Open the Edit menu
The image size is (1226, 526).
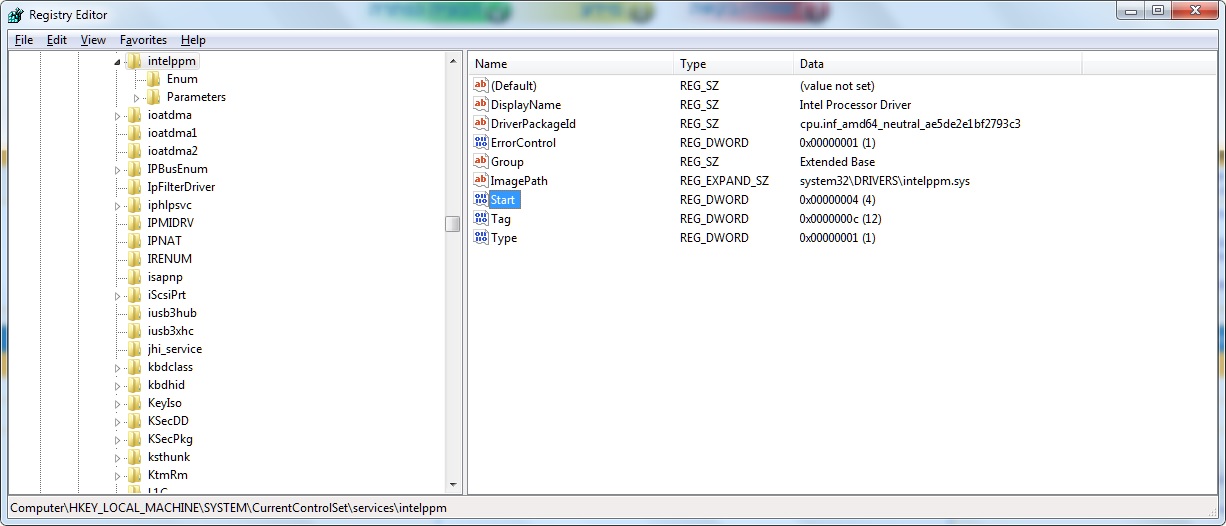click(x=57, y=40)
